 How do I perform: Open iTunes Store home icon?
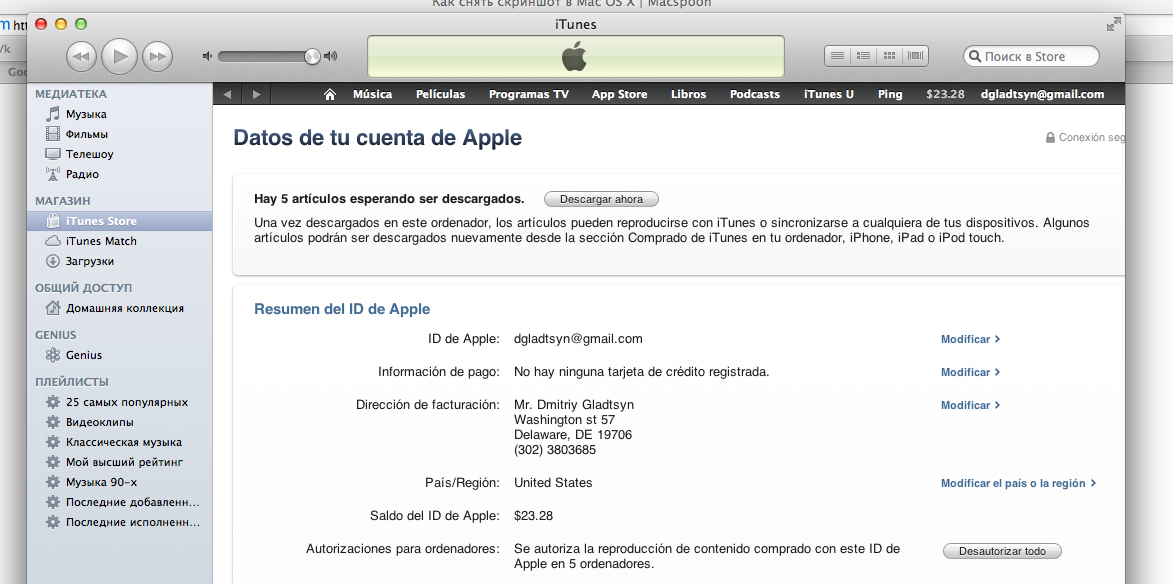329,94
